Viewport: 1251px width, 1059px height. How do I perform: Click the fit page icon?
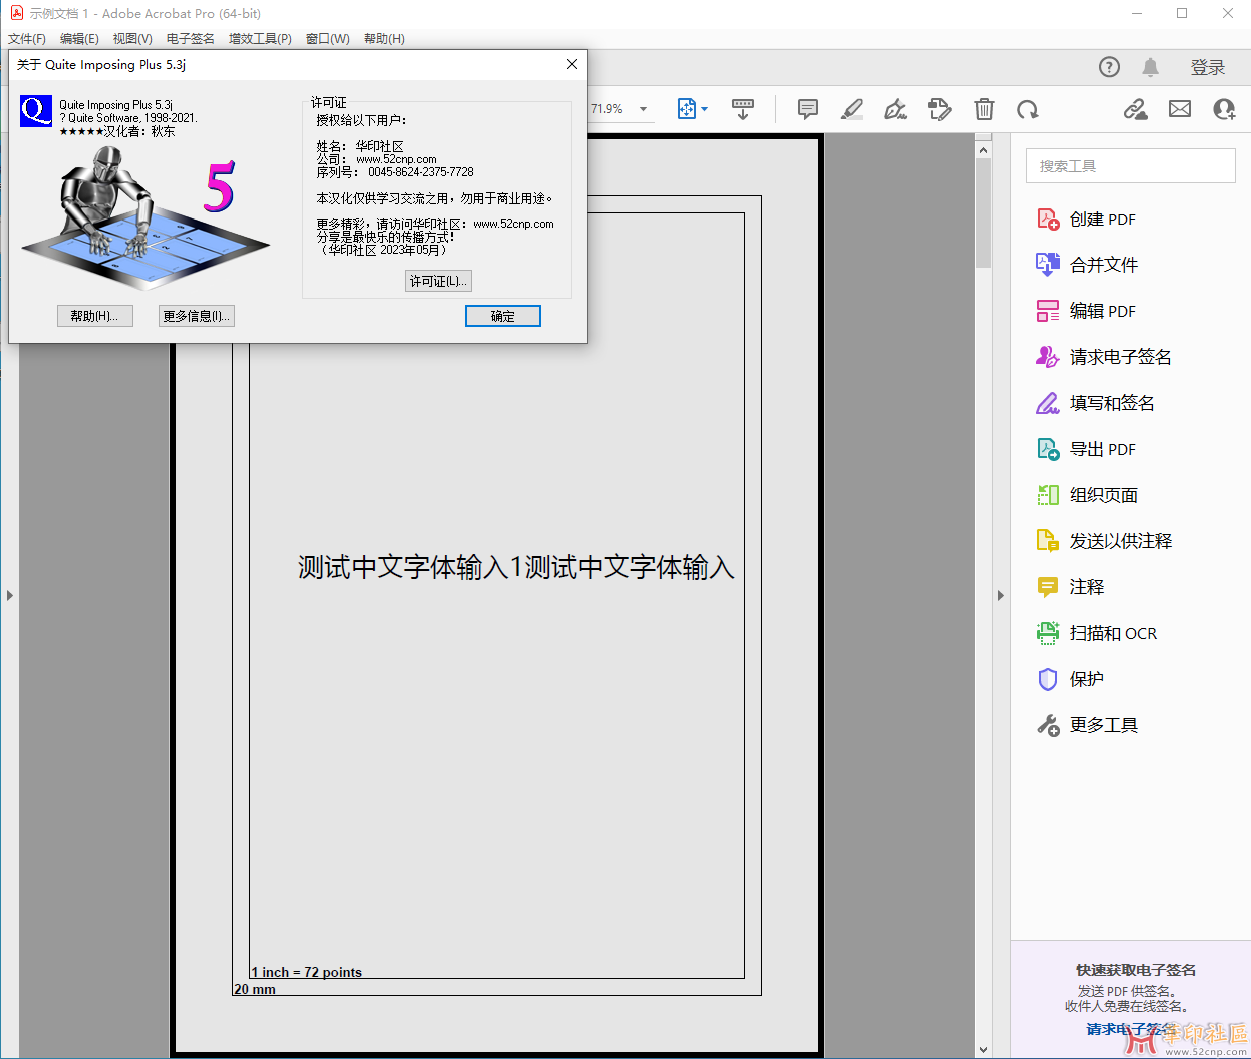[687, 109]
